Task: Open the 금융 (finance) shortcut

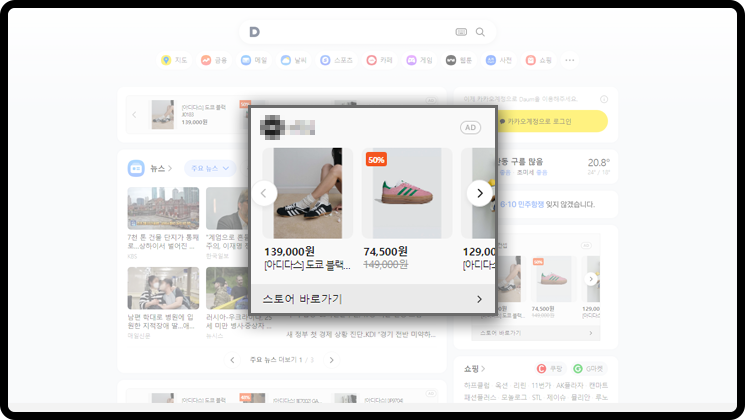Action: coord(214,60)
